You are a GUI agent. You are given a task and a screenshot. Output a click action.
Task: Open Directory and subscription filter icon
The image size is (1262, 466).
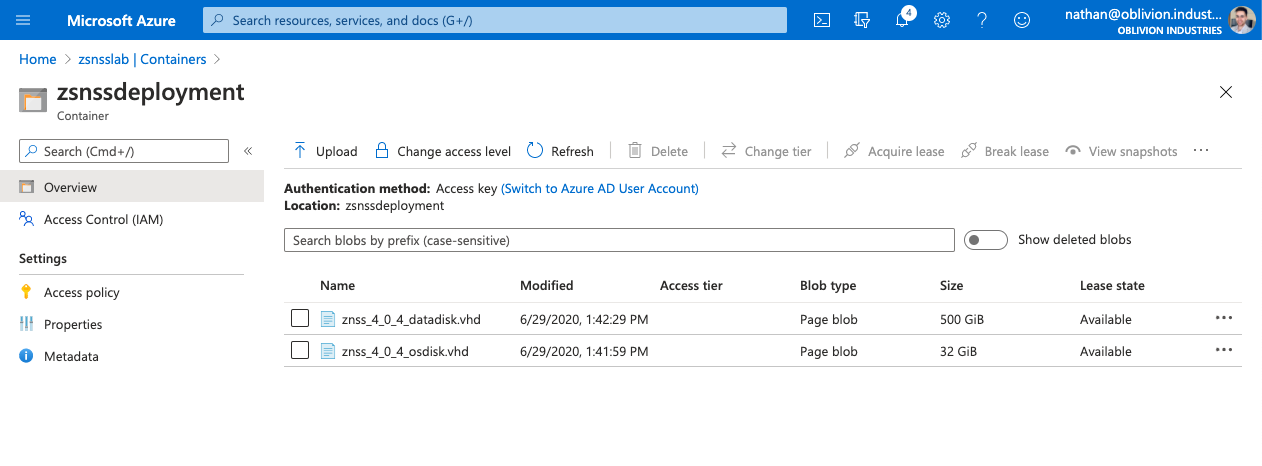(x=862, y=20)
